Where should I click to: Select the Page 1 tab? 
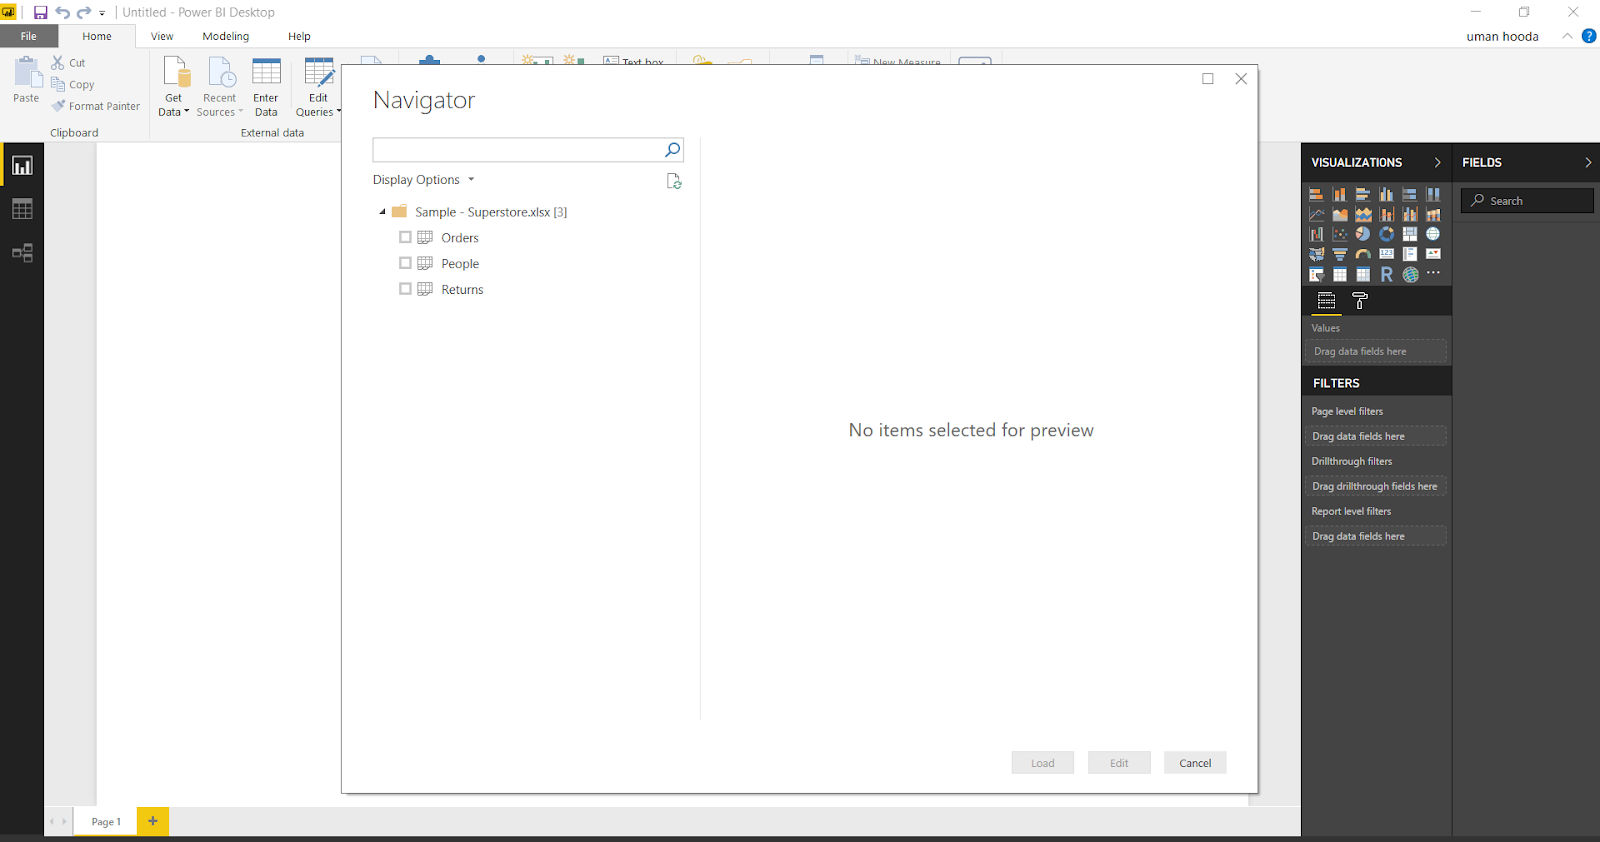point(106,822)
